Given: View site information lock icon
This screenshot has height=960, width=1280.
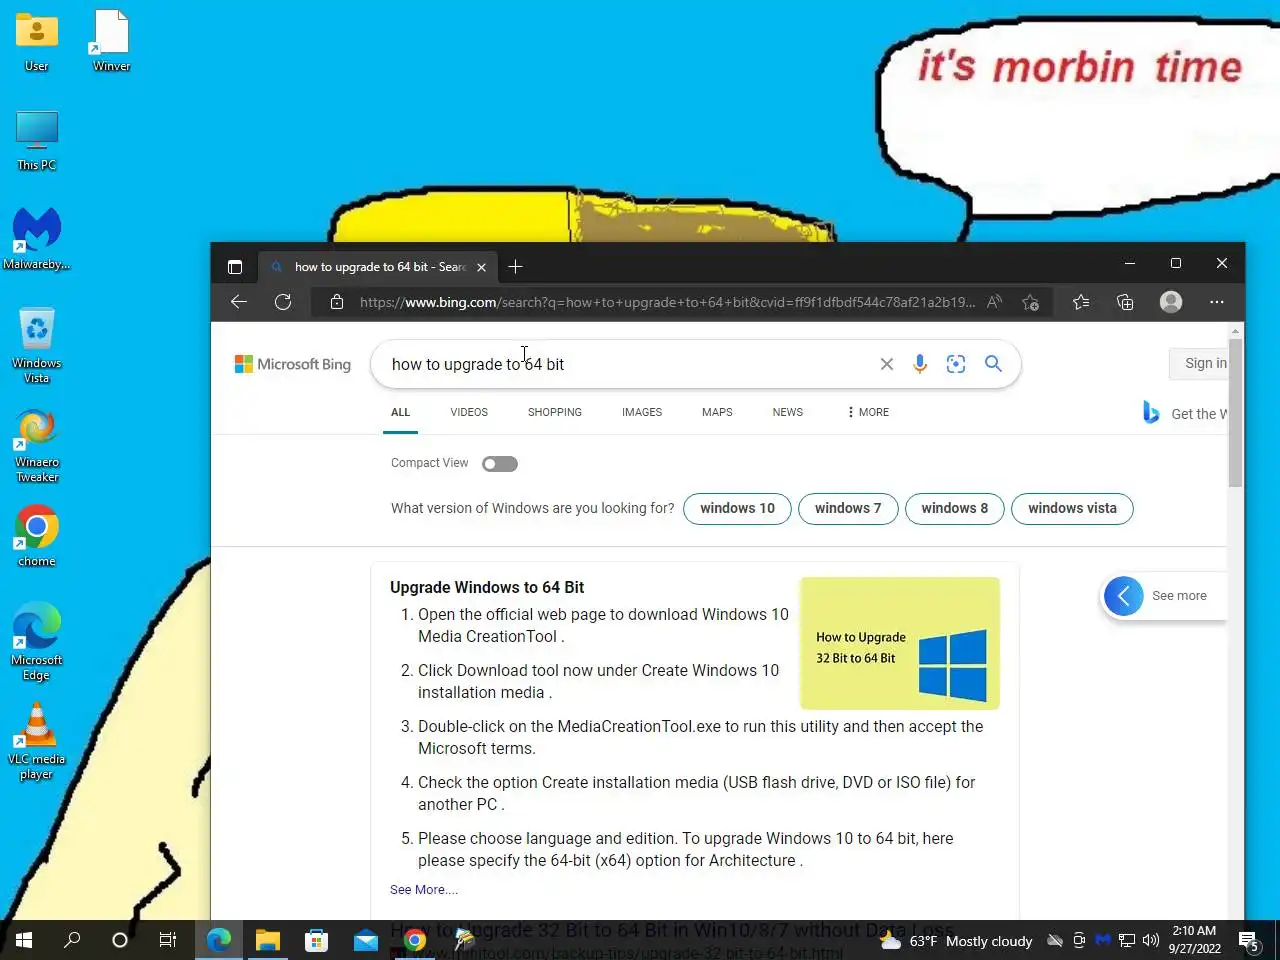Looking at the screenshot, I should (337, 302).
